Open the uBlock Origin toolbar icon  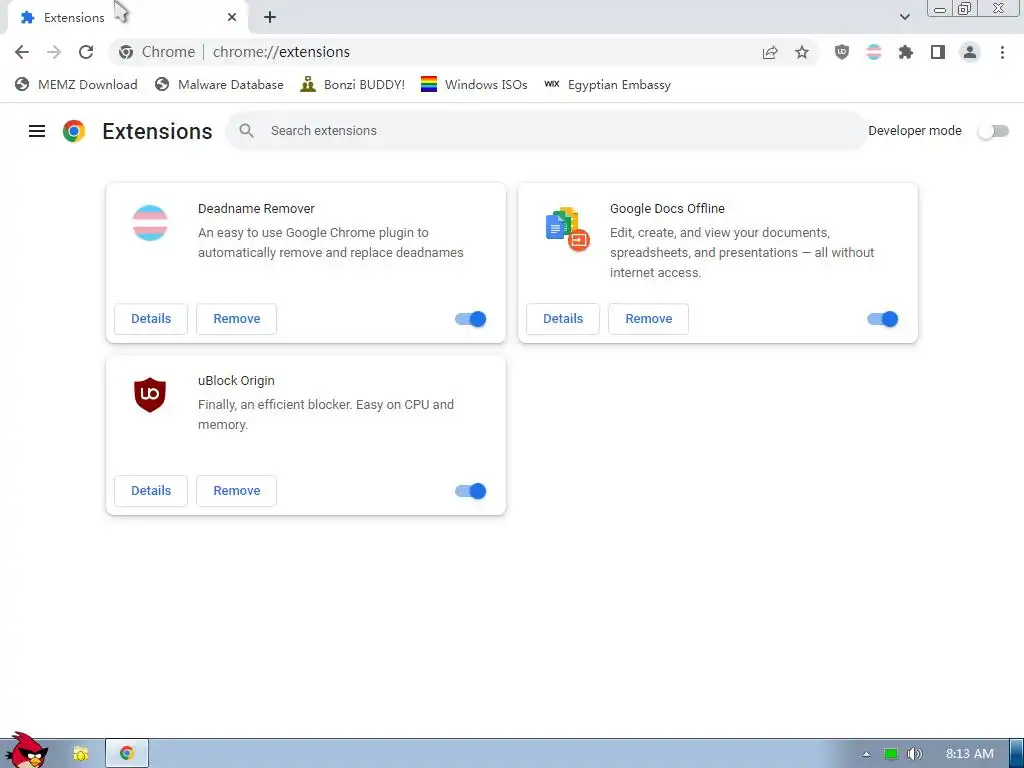(842, 52)
